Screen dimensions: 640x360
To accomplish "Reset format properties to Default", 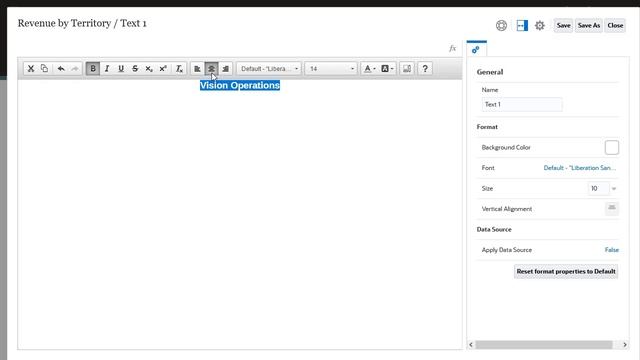I will coord(566,271).
